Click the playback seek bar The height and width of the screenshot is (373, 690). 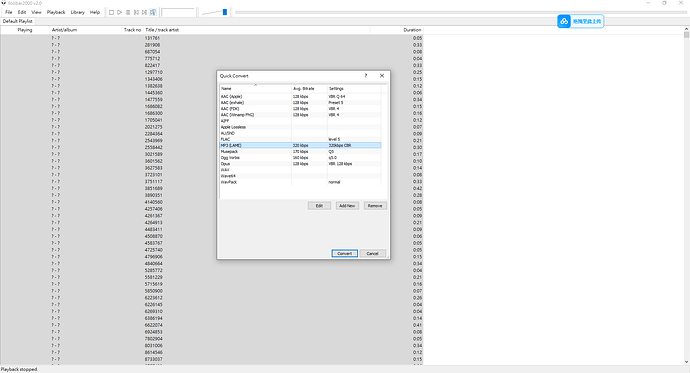(460, 12)
